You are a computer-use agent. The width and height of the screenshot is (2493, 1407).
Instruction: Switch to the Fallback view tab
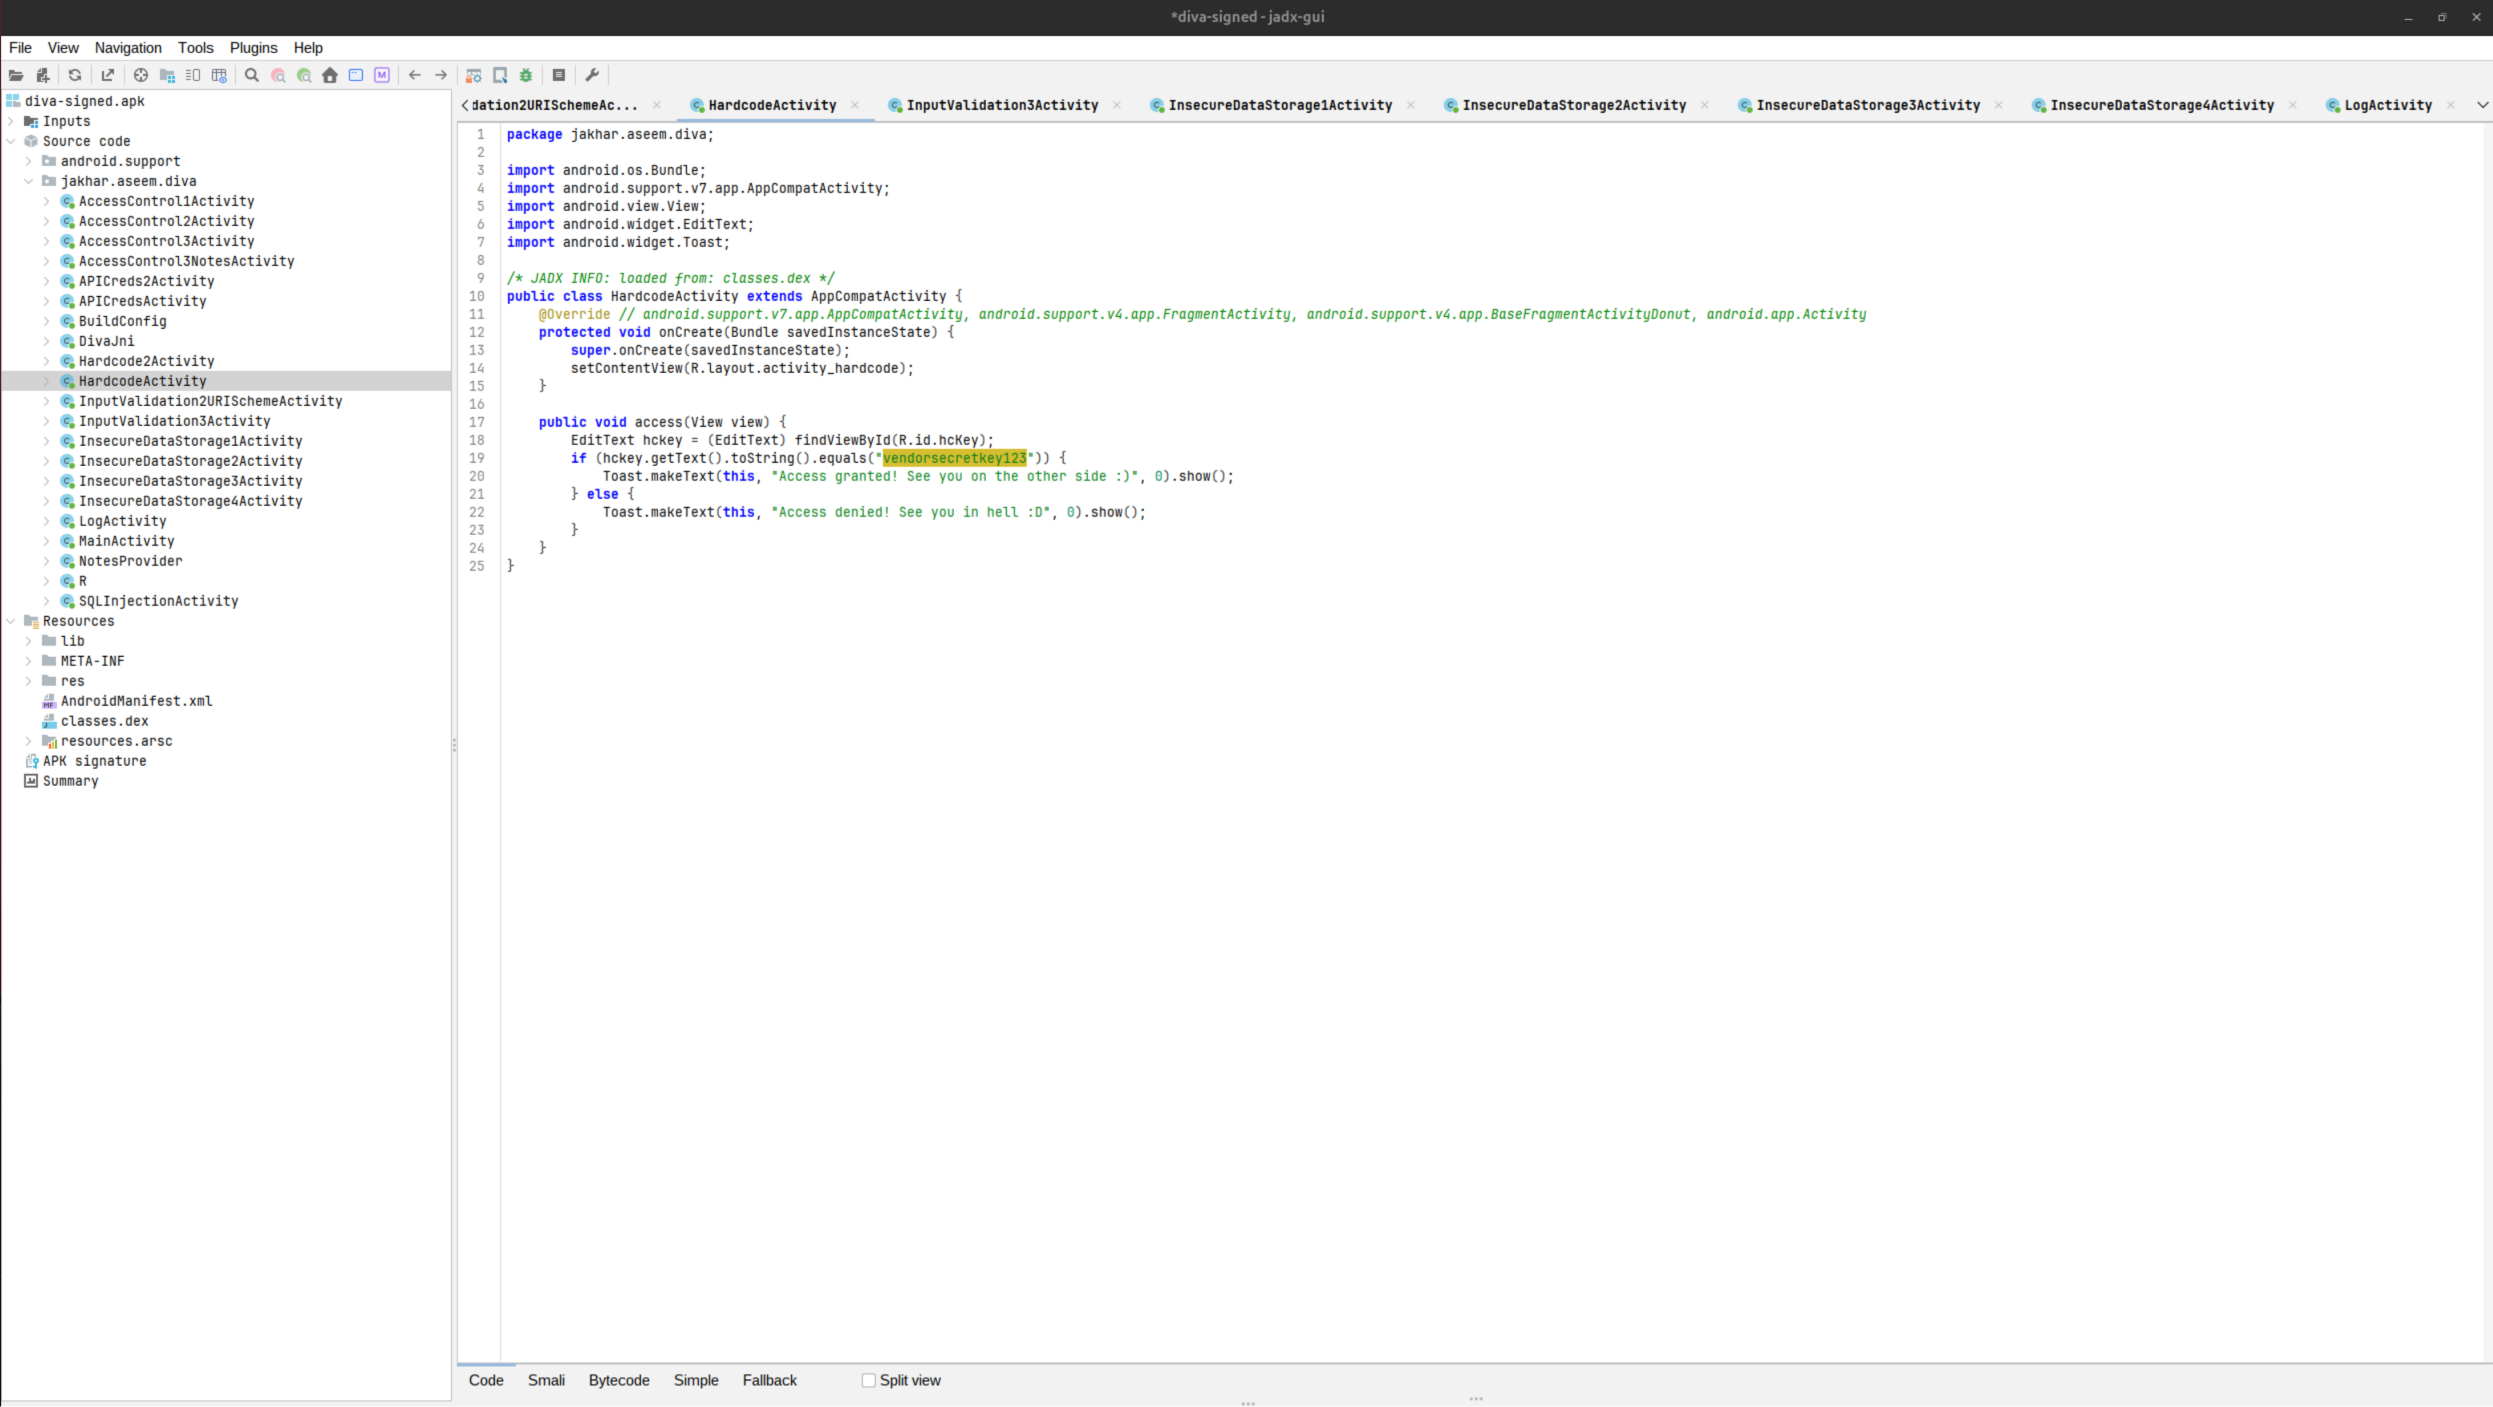click(x=770, y=1380)
